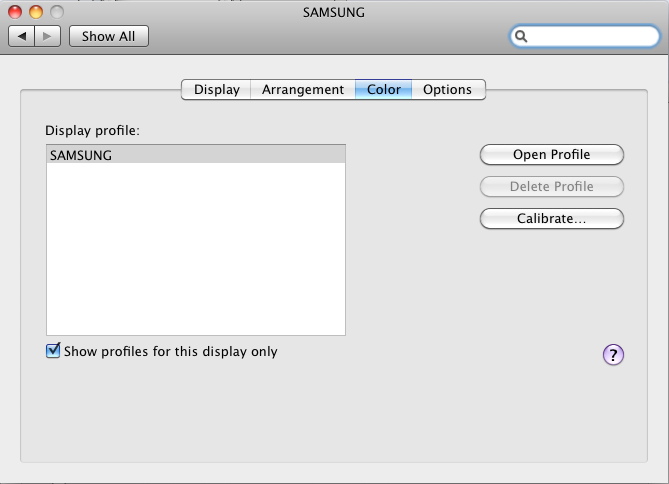Switch to the Display tab
Image resolution: width=669 pixels, height=484 pixels.
pos(216,89)
